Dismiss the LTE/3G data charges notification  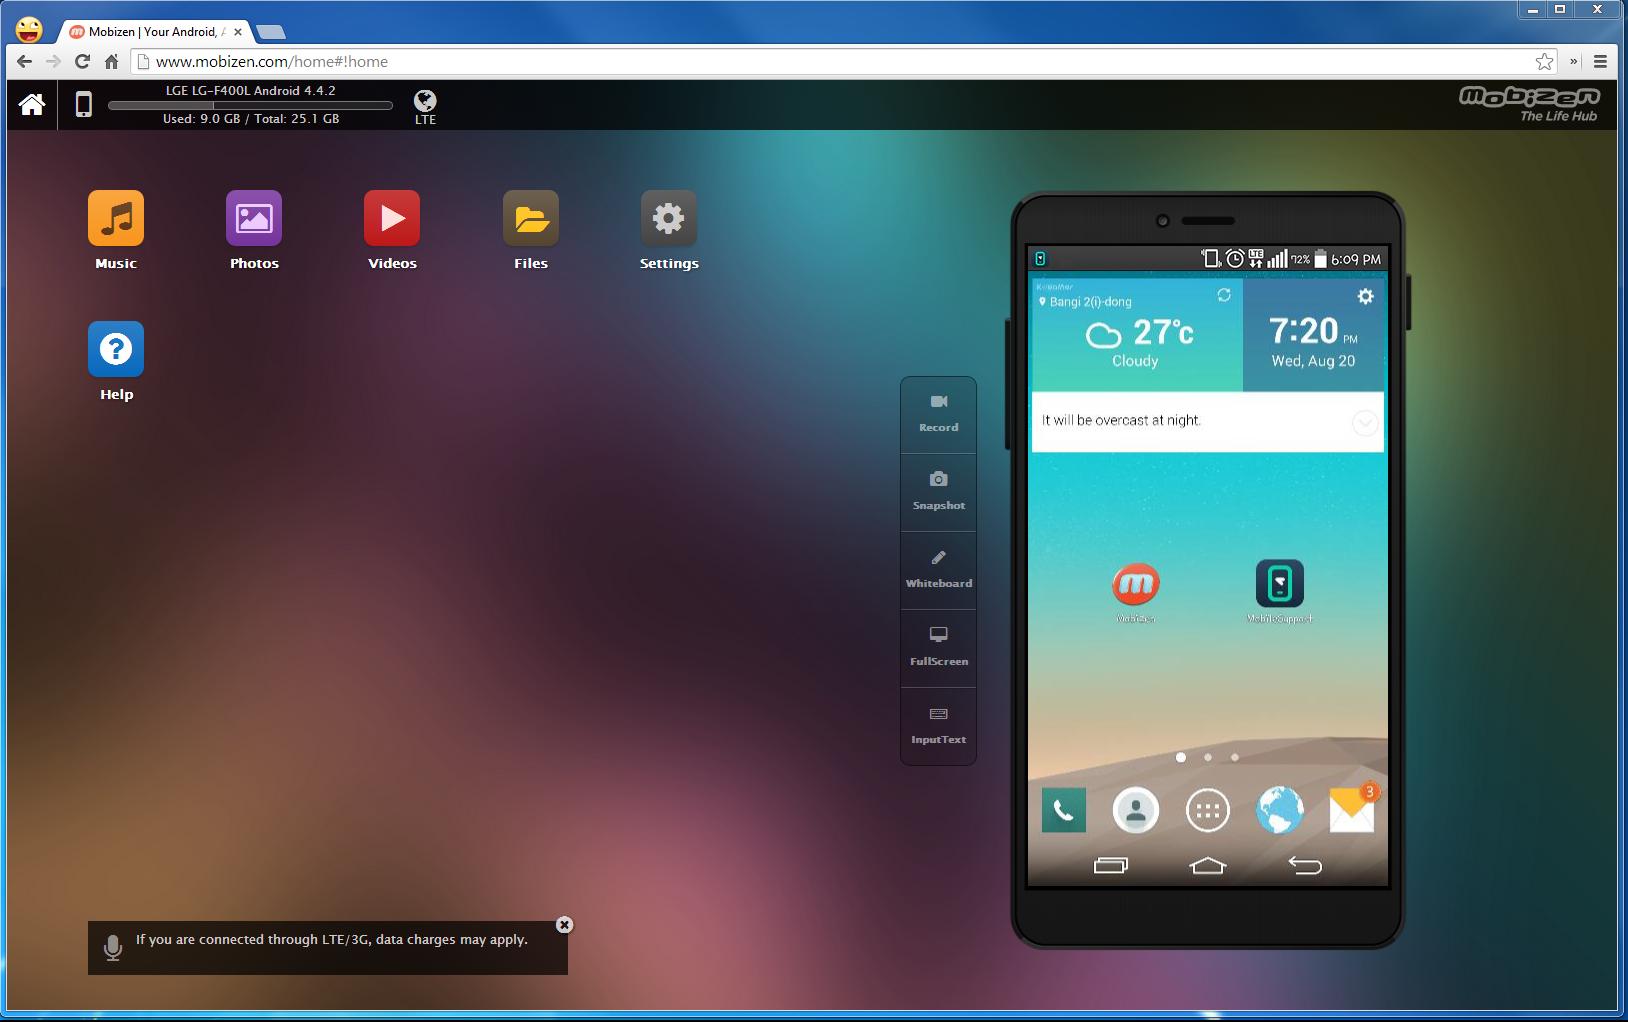(566, 924)
